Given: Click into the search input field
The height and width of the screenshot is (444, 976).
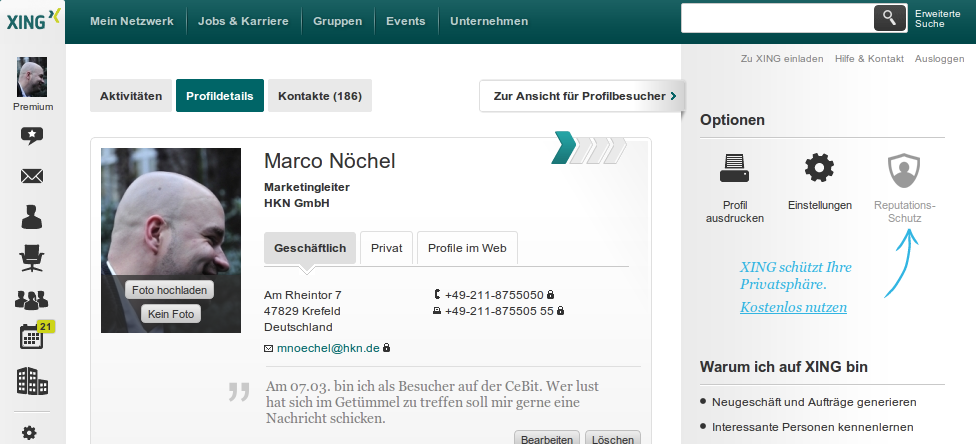Looking at the screenshot, I should (777, 18).
